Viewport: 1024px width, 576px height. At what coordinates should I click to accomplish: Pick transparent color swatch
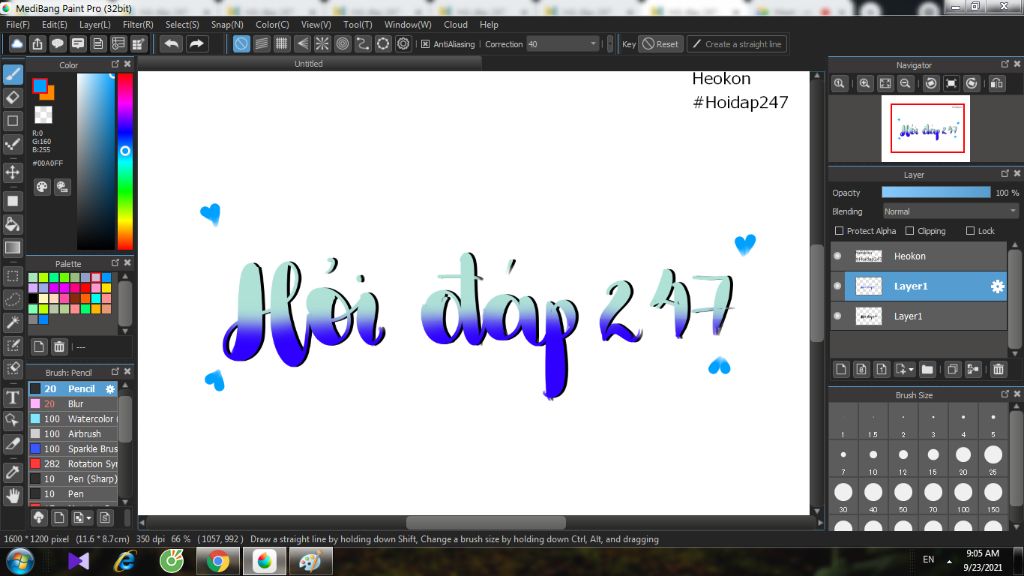tap(43, 115)
